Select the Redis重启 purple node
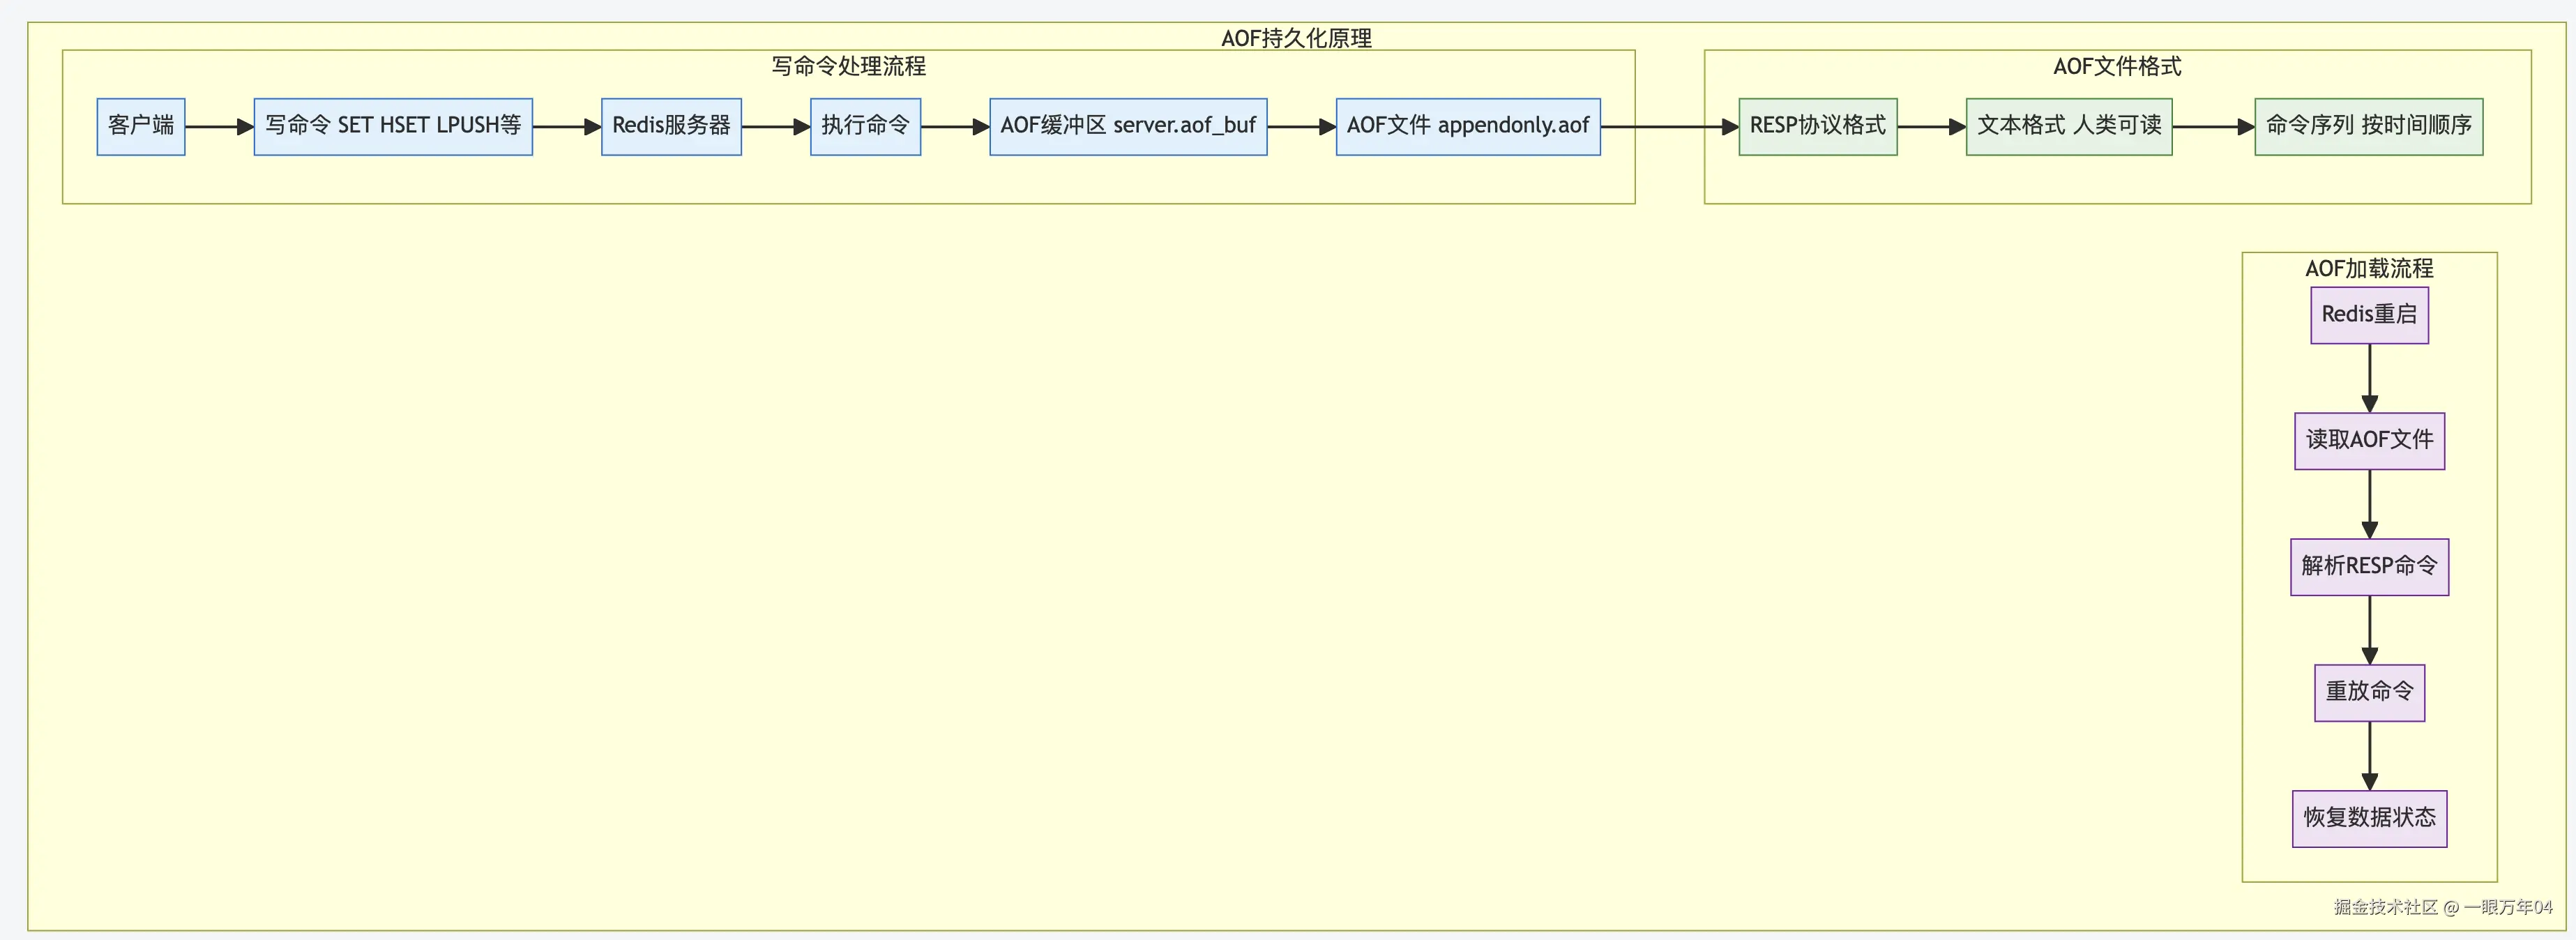The width and height of the screenshot is (2576, 940). [2369, 315]
